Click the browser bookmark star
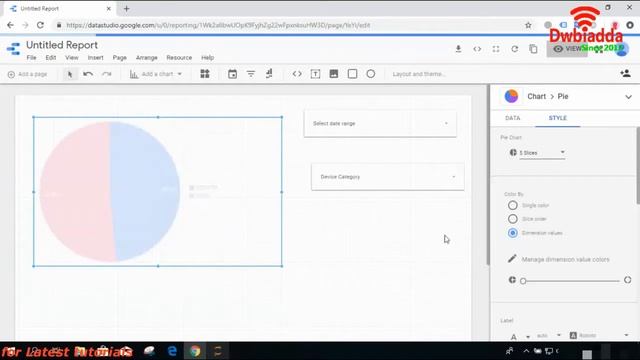 pyautogui.click(x=528, y=25)
